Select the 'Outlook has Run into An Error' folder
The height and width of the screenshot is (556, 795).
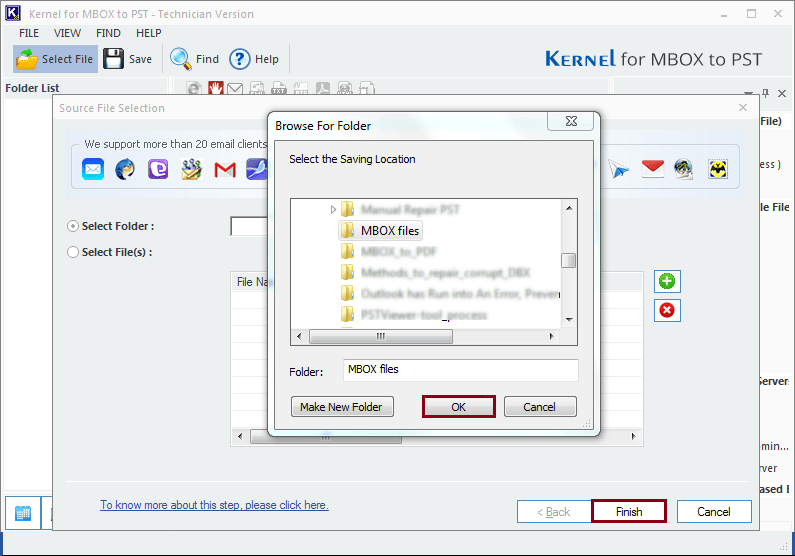pyautogui.click(x=460, y=294)
